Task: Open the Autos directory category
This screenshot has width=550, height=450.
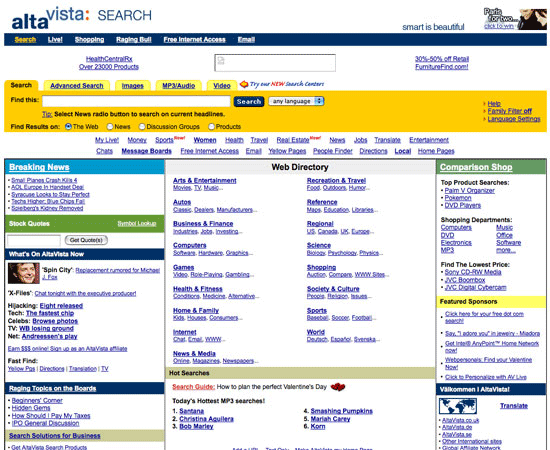Action: (x=182, y=202)
